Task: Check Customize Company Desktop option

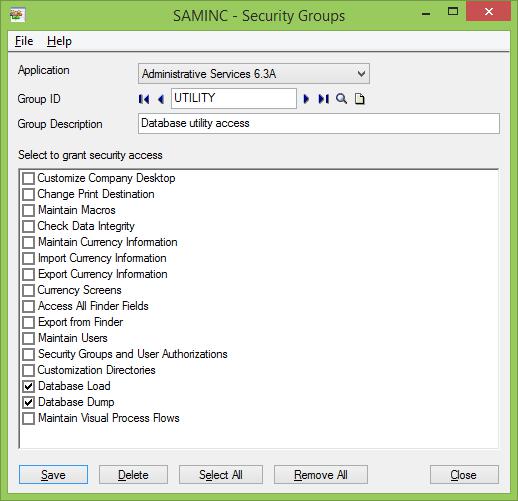Action: pyautogui.click(x=28, y=178)
